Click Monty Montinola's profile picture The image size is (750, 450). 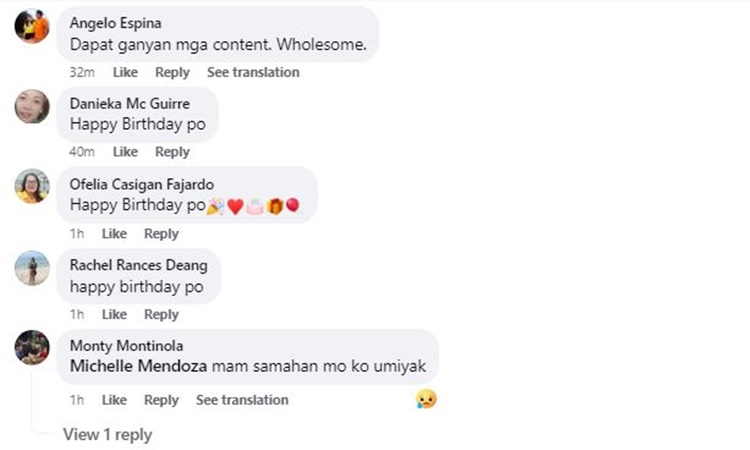tap(32, 348)
